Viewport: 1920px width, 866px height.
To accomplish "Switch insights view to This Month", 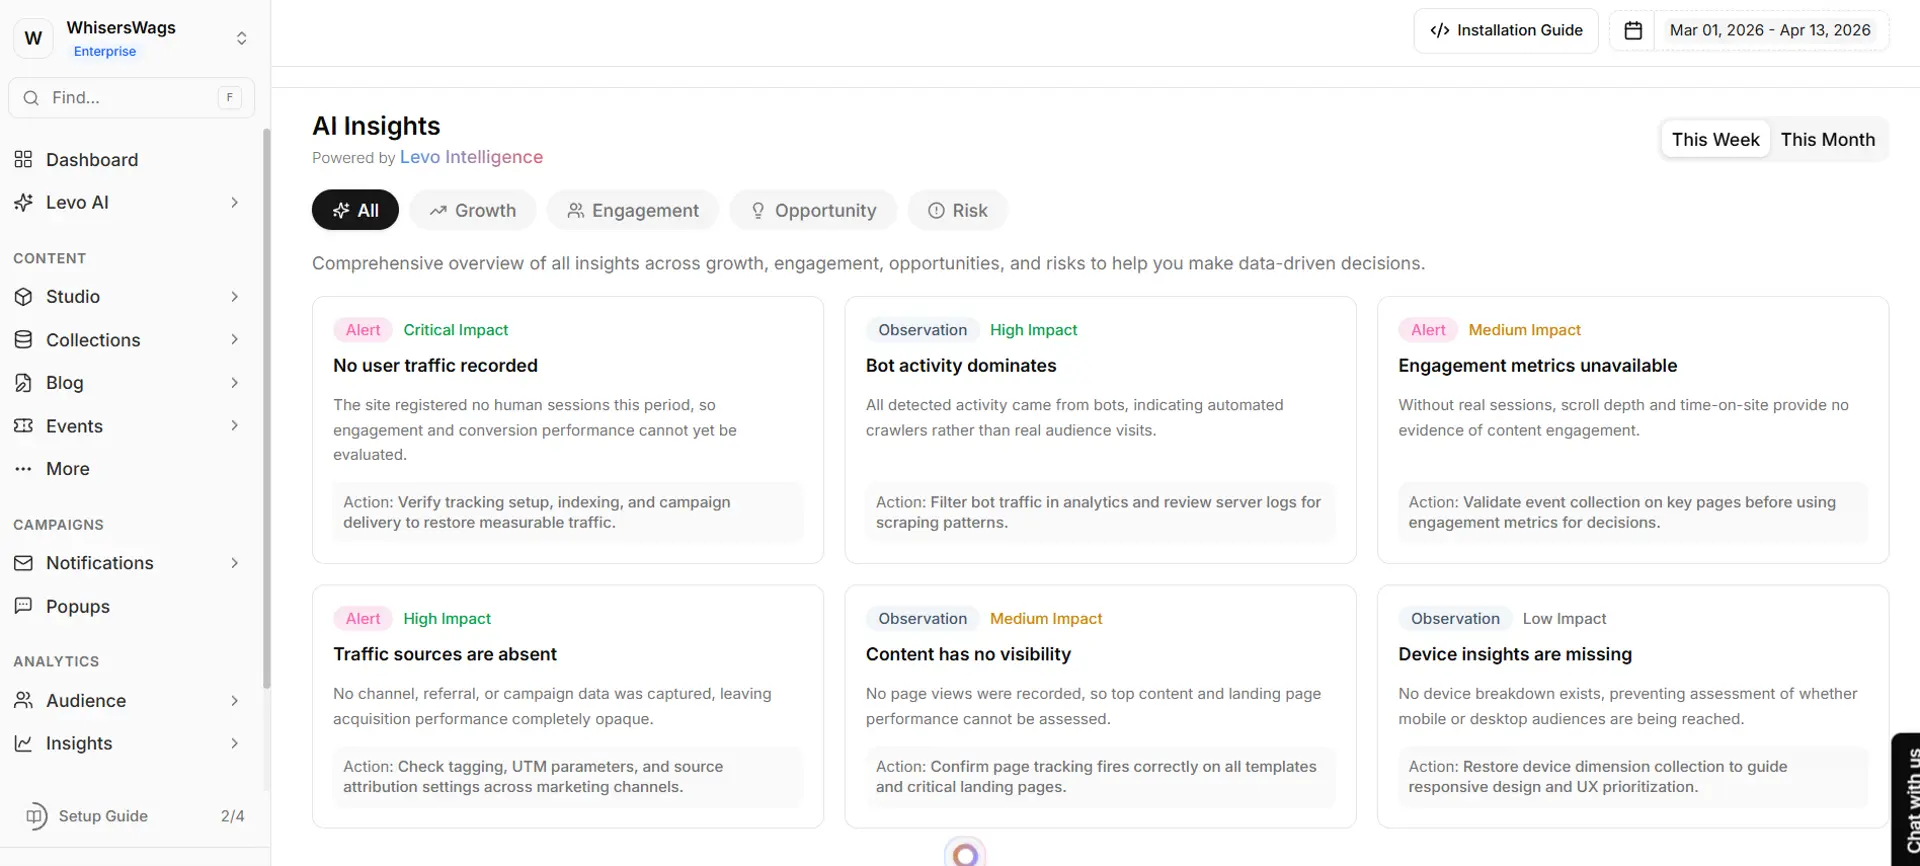I will 1827,140.
